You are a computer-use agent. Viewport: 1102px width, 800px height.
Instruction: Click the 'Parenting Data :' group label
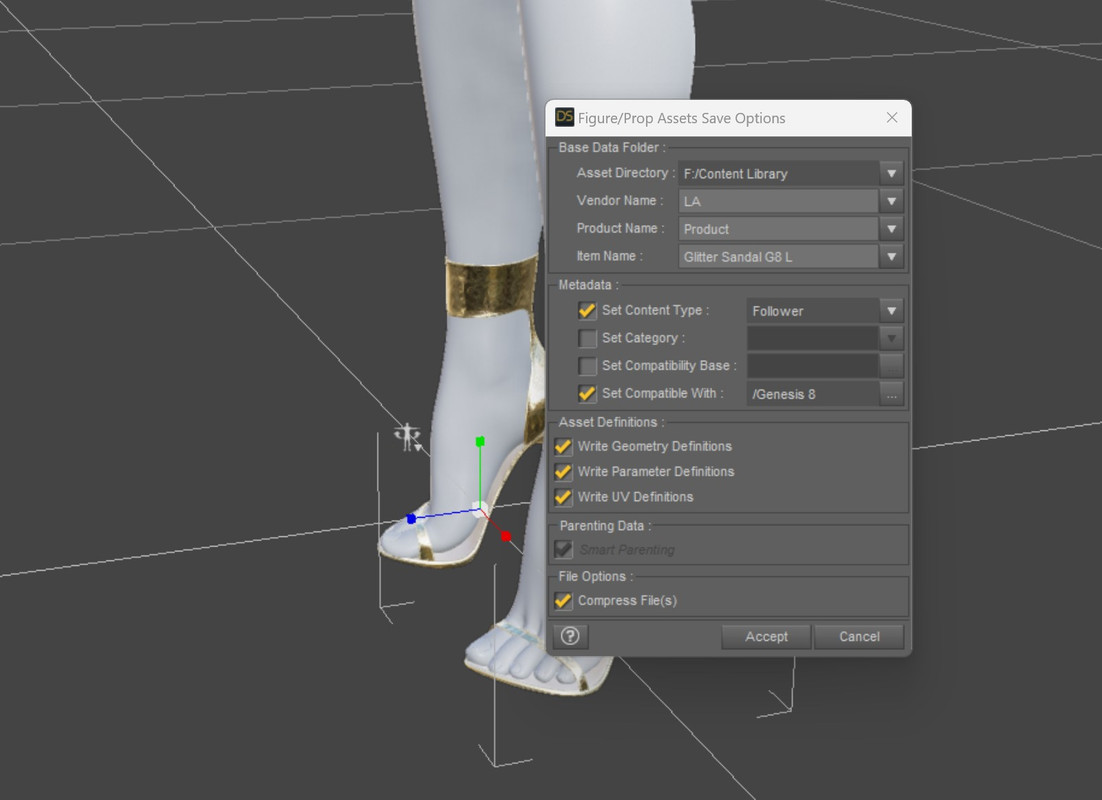605,526
